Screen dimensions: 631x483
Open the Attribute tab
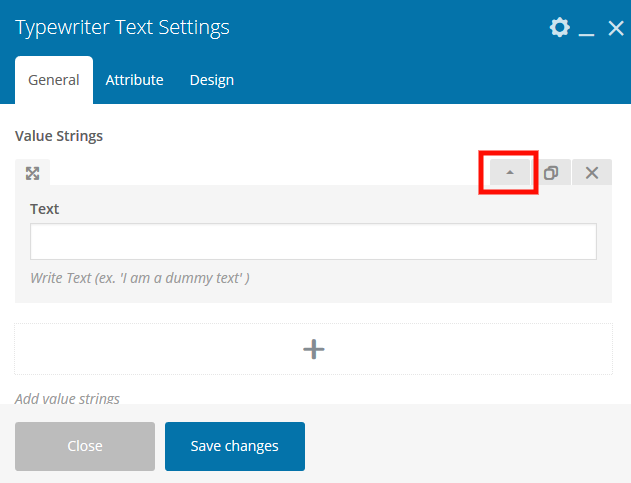point(134,80)
